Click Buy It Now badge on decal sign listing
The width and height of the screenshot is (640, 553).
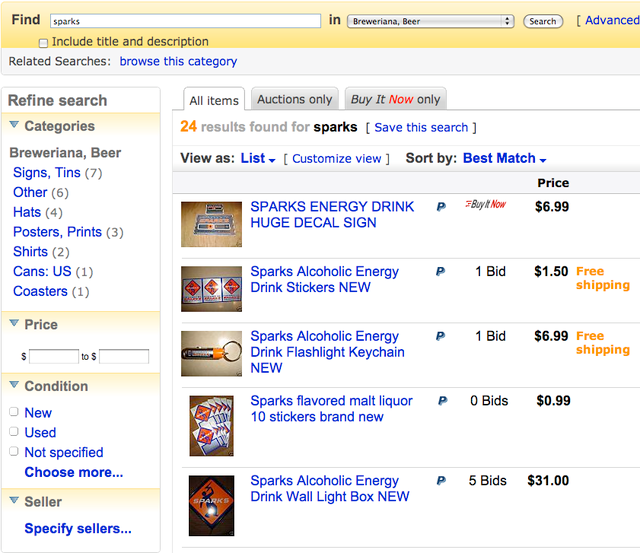pyautogui.click(x=485, y=204)
